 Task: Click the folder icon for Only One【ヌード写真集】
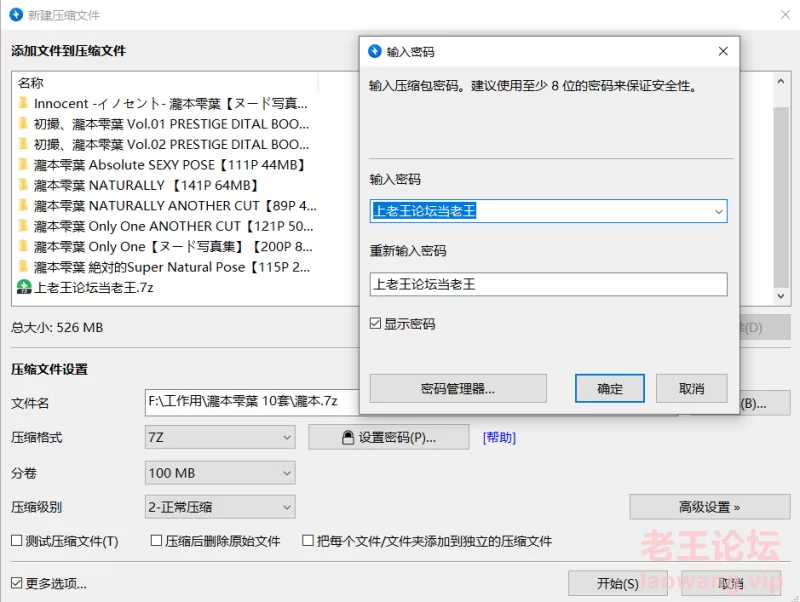[x=23, y=246]
